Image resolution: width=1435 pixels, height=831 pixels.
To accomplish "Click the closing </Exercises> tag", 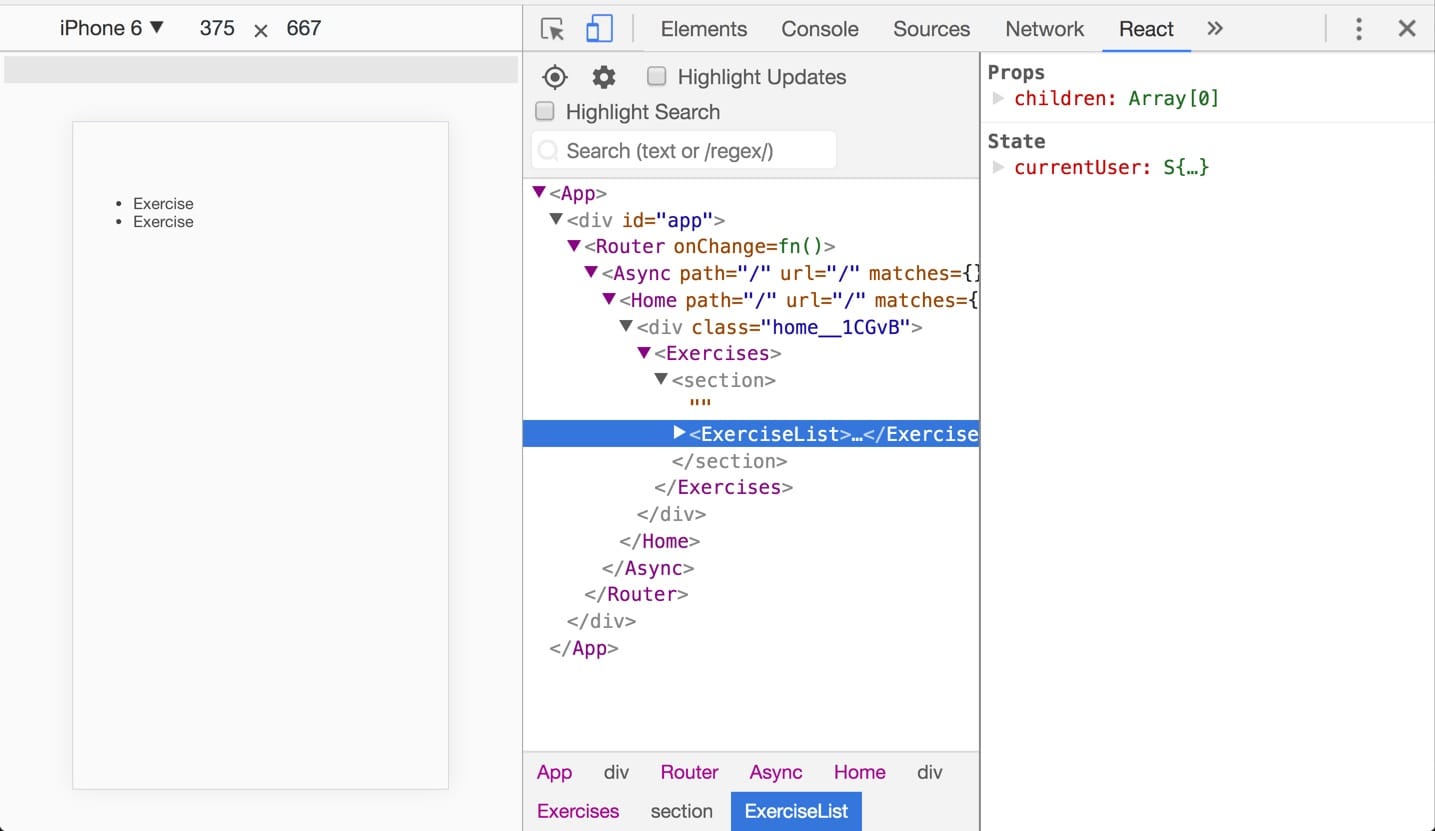I will 724,487.
